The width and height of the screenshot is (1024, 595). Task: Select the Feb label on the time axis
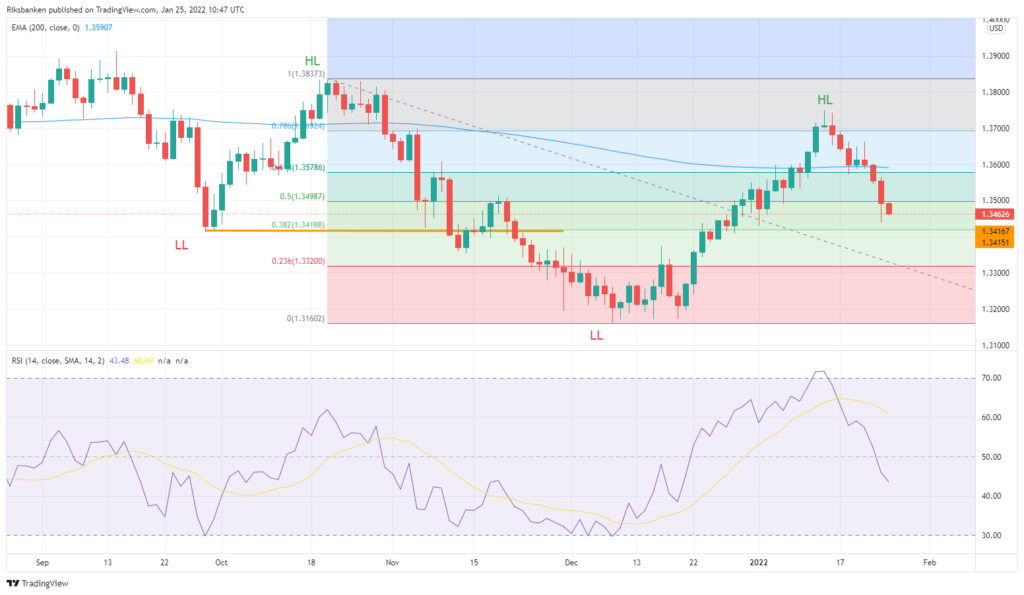tap(929, 562)
